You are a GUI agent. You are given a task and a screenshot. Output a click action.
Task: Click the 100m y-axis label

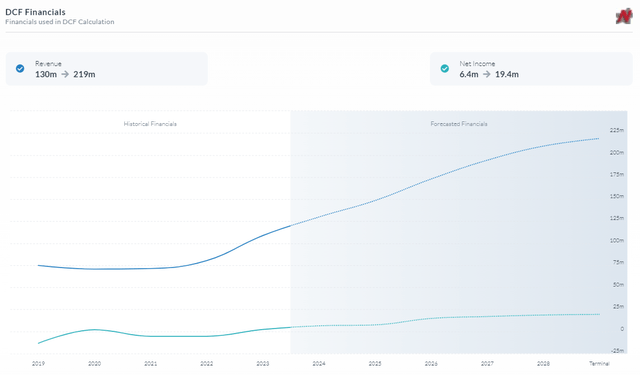pos(617,240)
